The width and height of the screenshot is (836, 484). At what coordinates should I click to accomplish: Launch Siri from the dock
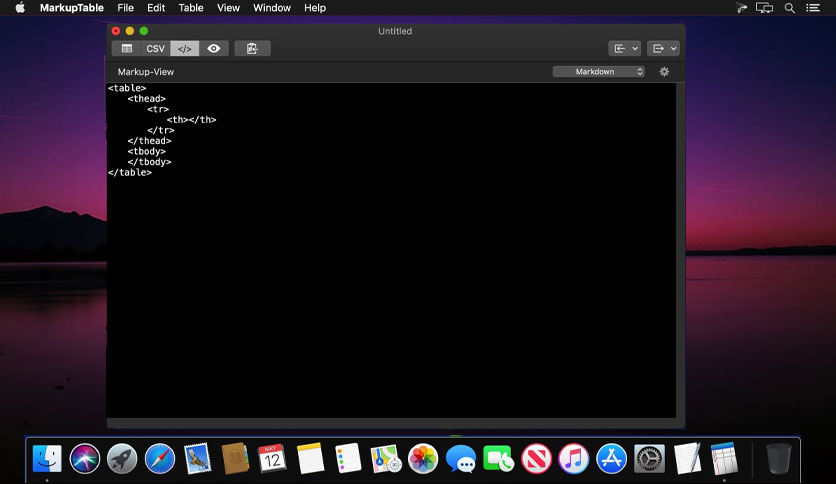pos(84,458)
